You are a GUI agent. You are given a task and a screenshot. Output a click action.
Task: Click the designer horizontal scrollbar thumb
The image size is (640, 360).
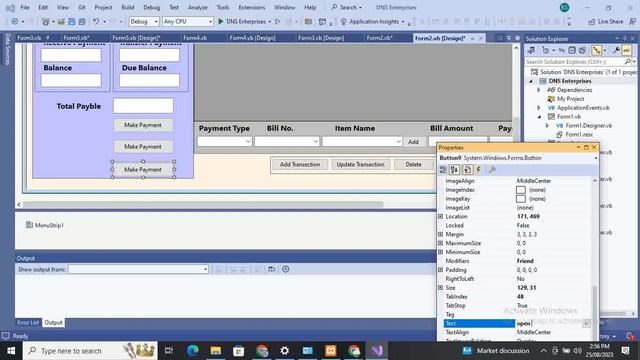[x=203, y=204]
